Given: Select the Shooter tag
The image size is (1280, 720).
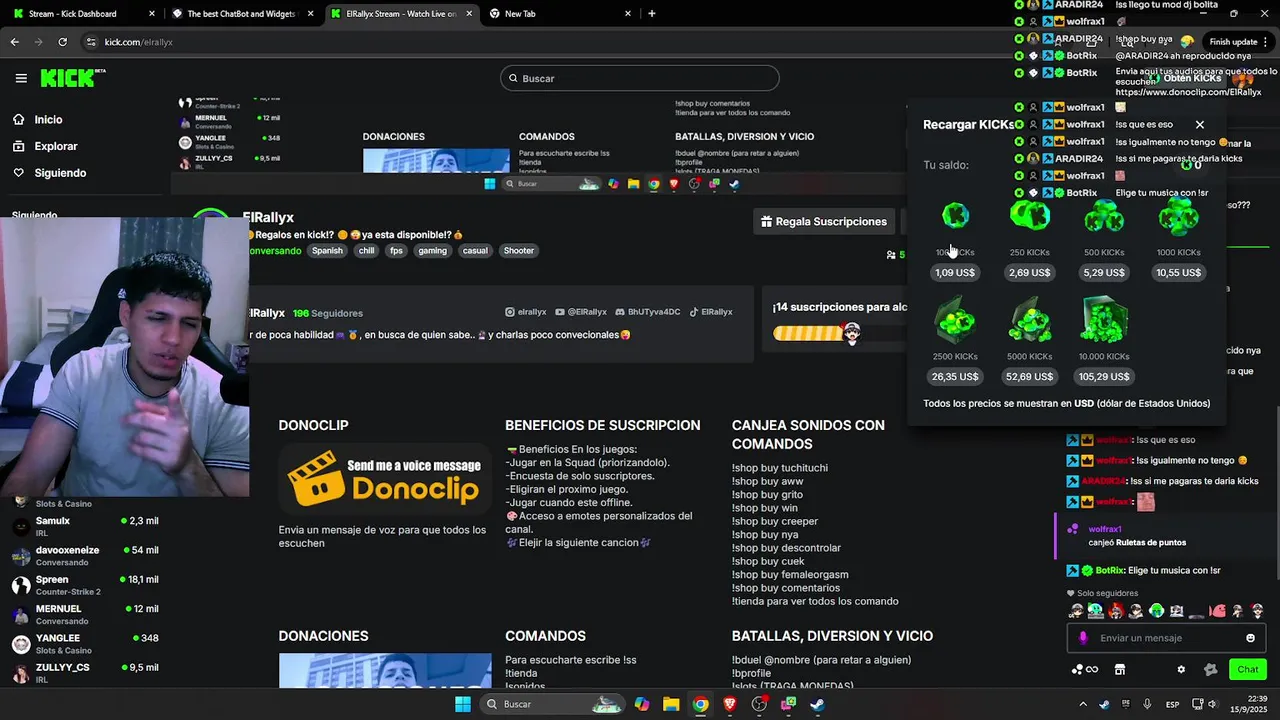Looking at the screenshot, I should pyautogui.click(x=519, y=251).
